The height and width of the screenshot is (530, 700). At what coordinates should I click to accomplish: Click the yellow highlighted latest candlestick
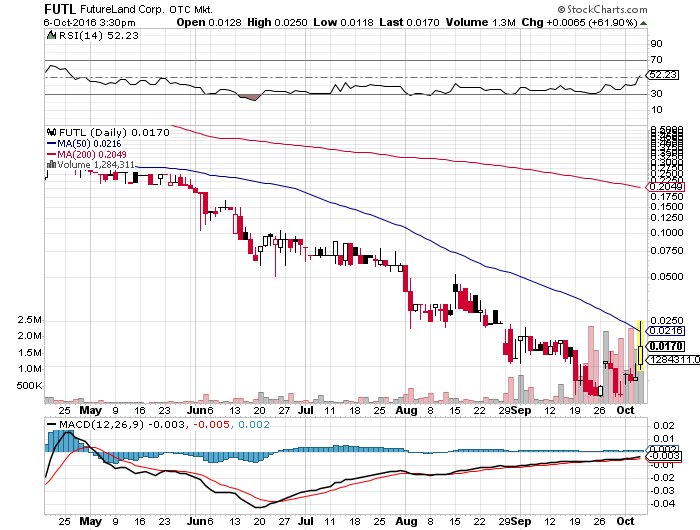pyautogui.click(x=641, y=346)
